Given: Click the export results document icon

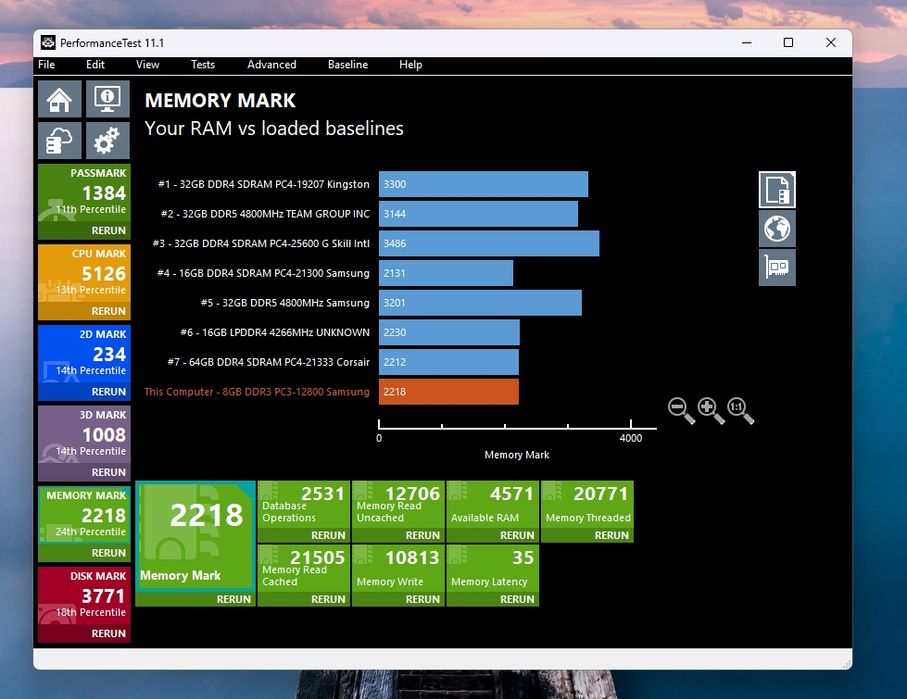Looking at the screenshot, I should [x=777, y=189].
